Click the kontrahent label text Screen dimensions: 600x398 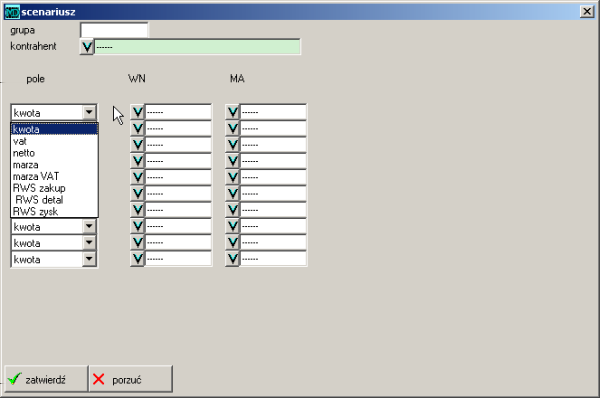tap(33, 46)
